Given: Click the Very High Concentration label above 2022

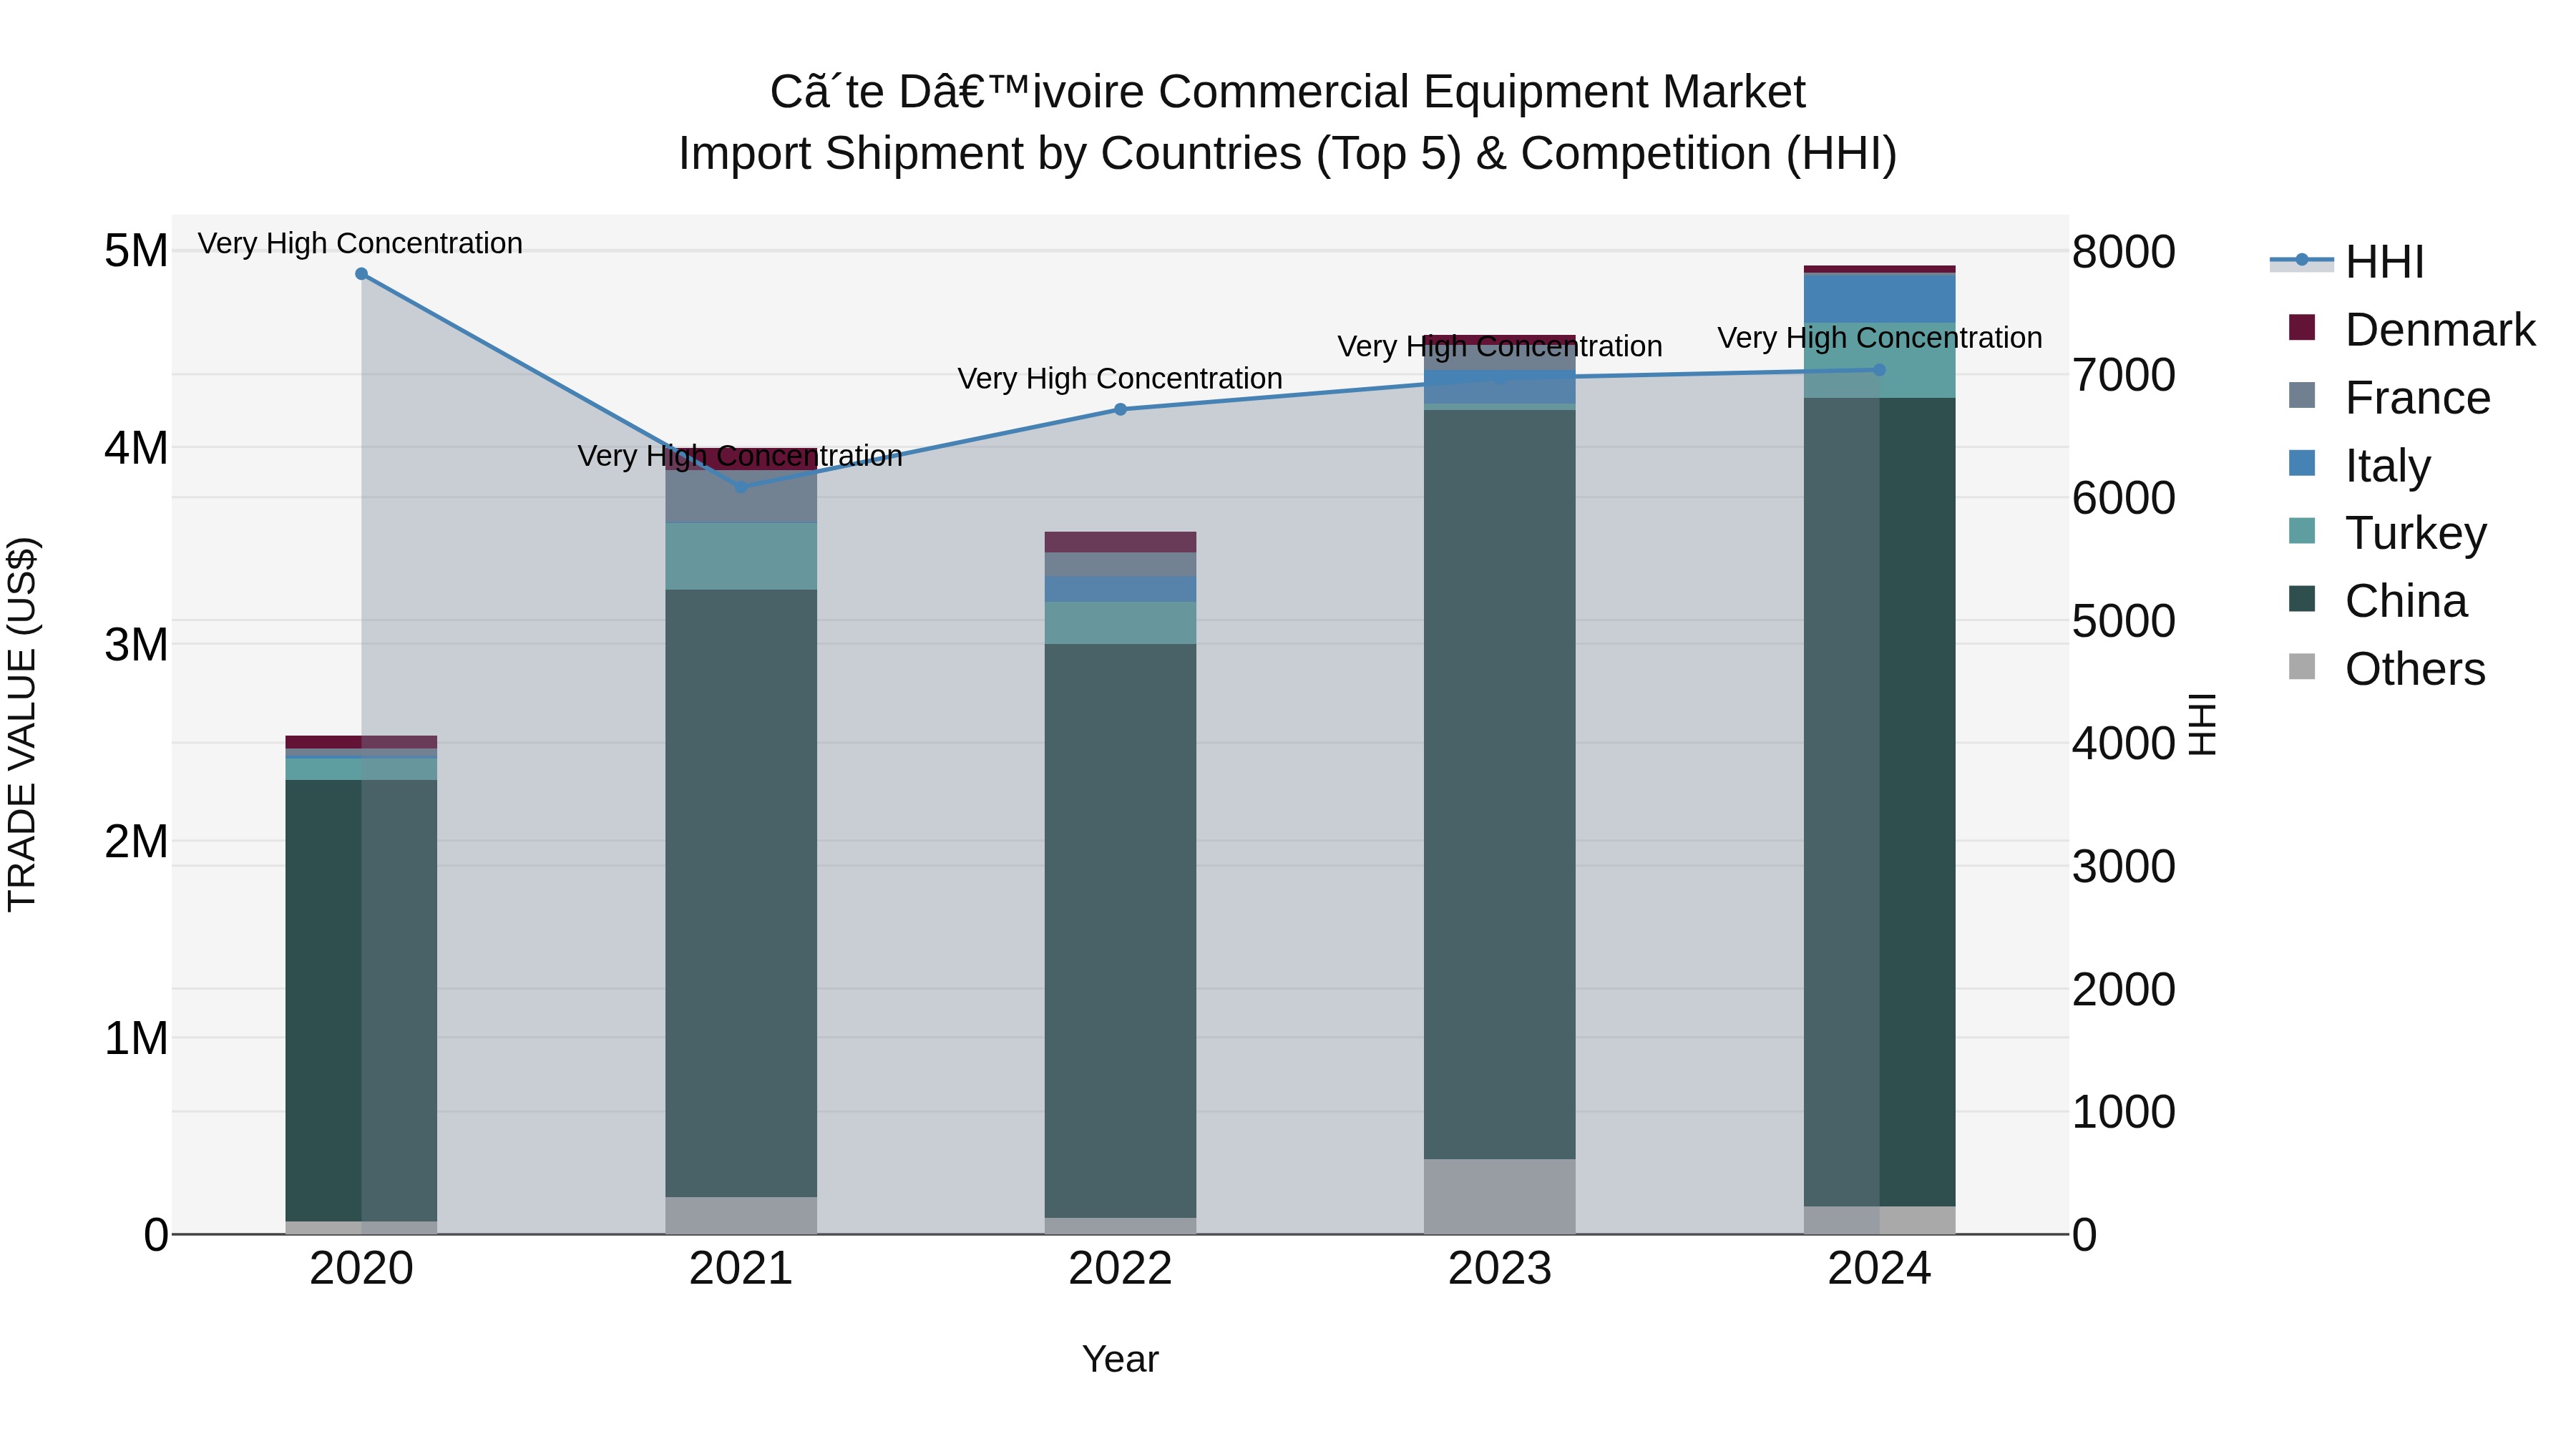Looking at the screenshot, I should click(x=1120, y=378).
